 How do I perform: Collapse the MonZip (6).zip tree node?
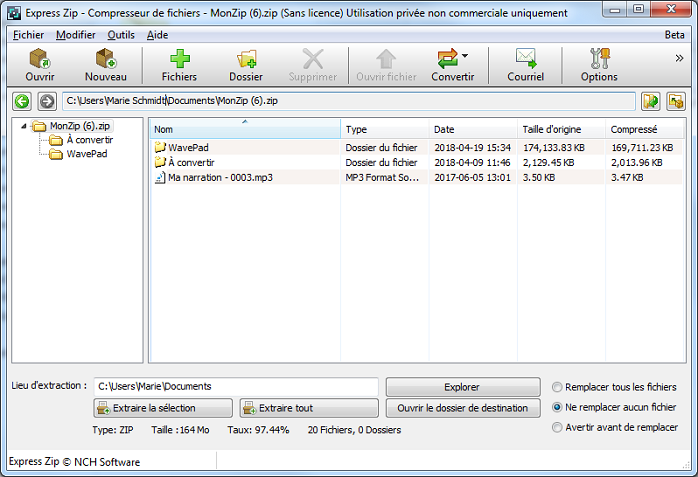24,126
